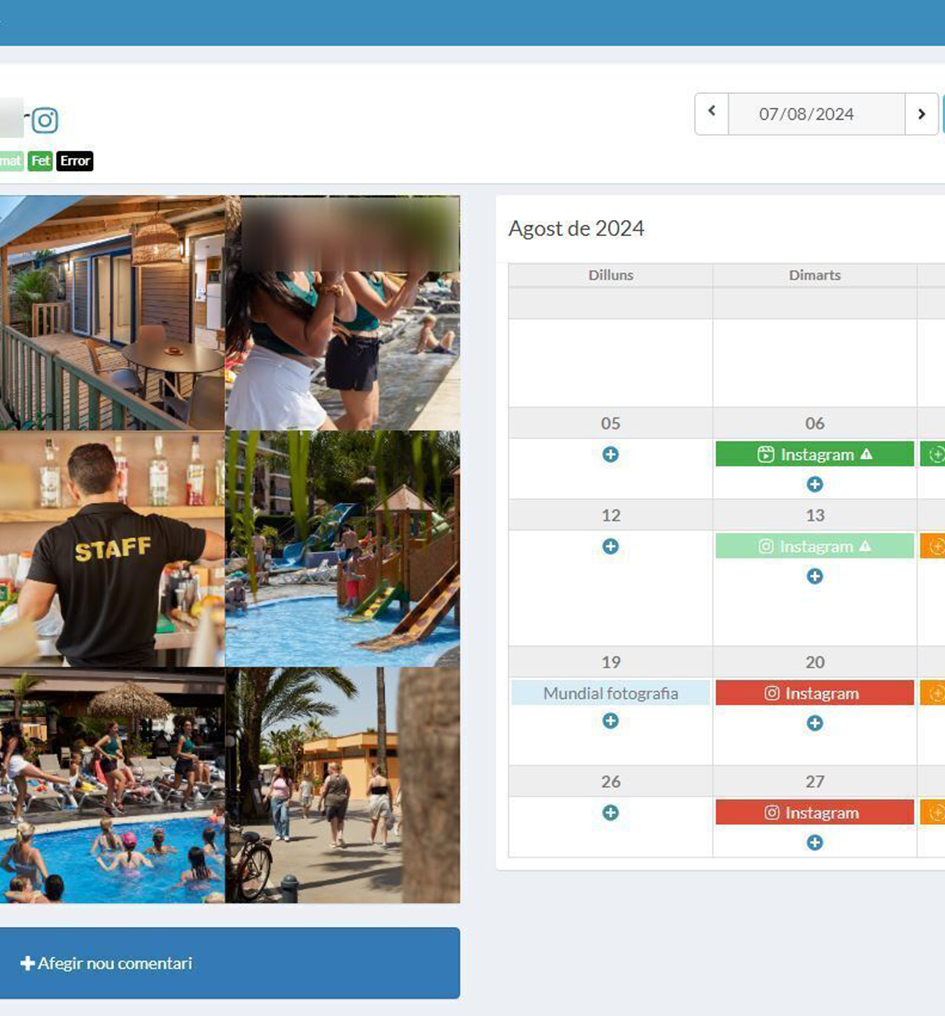Open the red Instagram post on day 20
The height and width of the screenshot is (1016, 945).
tap(814, 693)
